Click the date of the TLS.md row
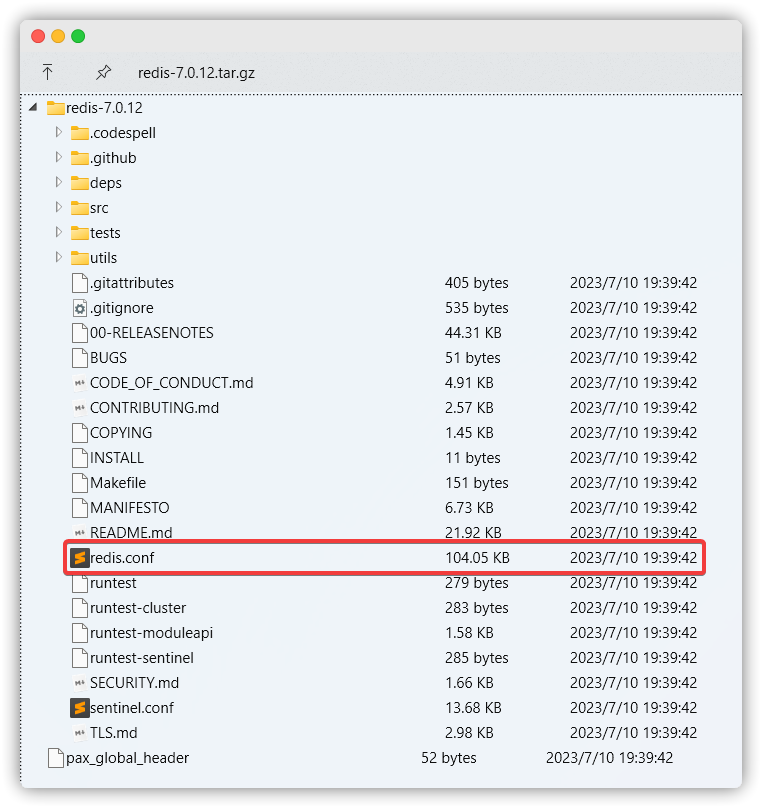Viewport: 762px width, 808px height. (633, 732)
